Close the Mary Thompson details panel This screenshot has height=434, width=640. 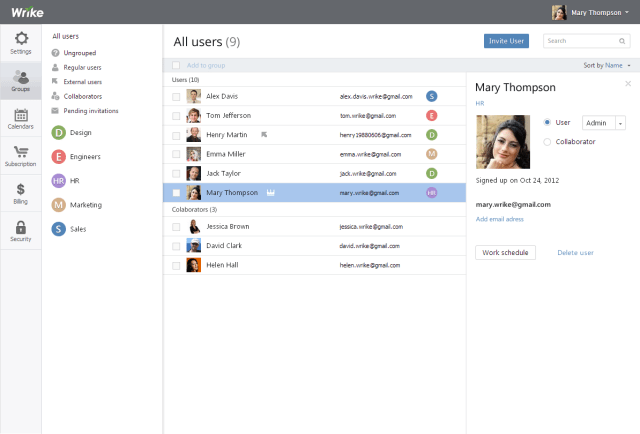(628, 84)
